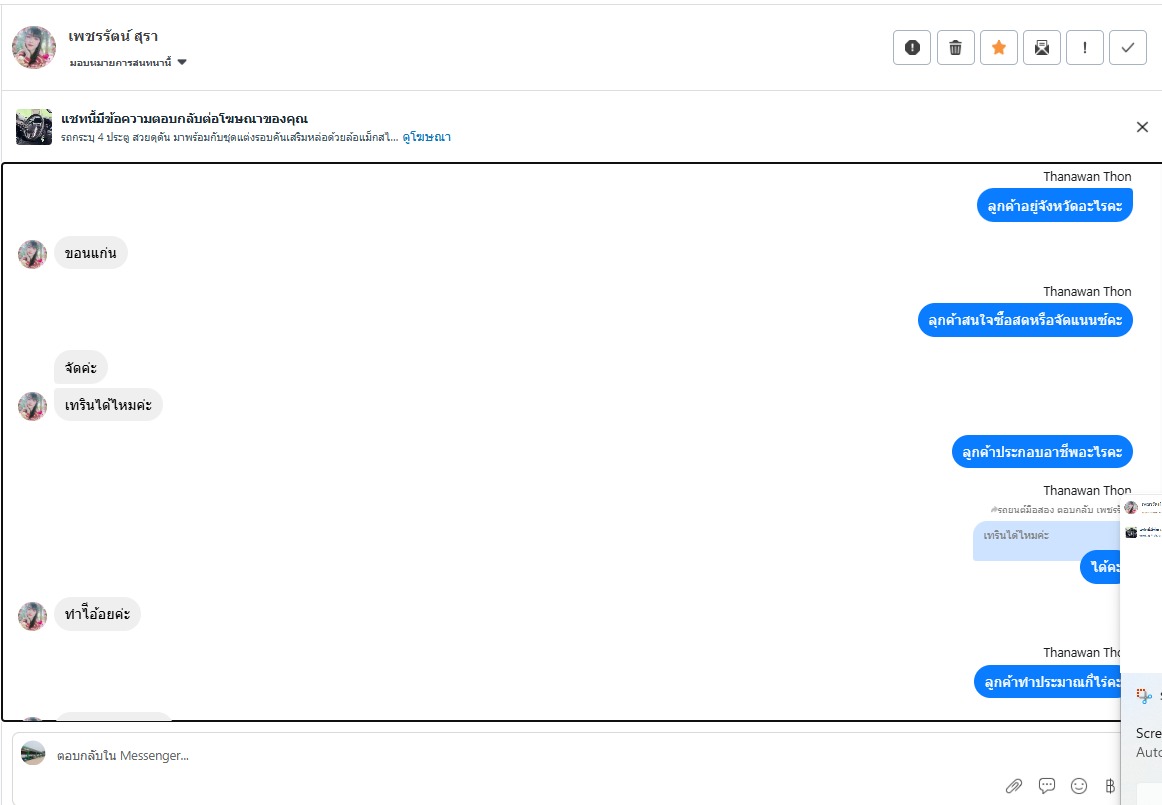The width and height of the screenshot is (1162, 805).
Task: Click customer avatar next to ขอนแก่น
Action: [x=33, y=254]
